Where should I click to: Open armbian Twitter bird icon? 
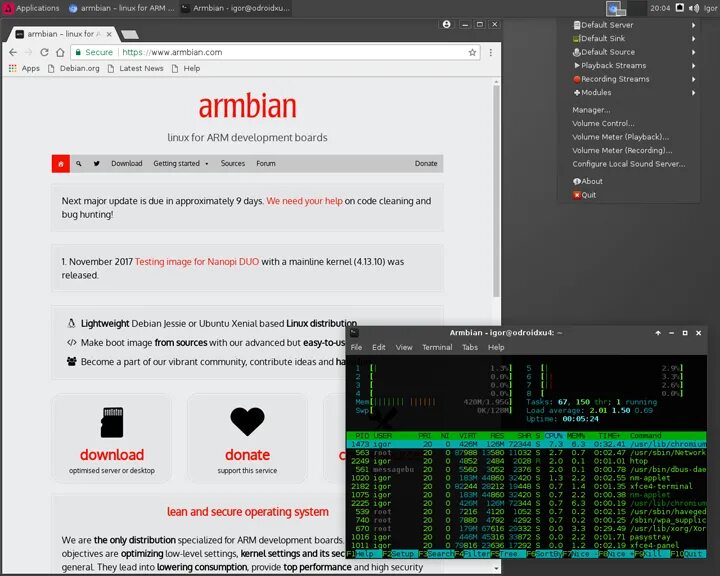(x=96, y=164)
